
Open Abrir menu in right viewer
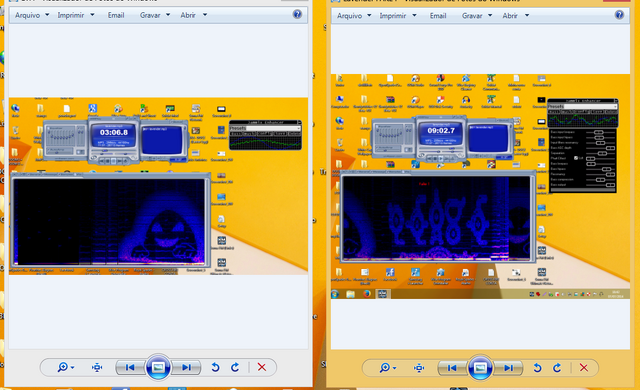(x=516, y=16)
